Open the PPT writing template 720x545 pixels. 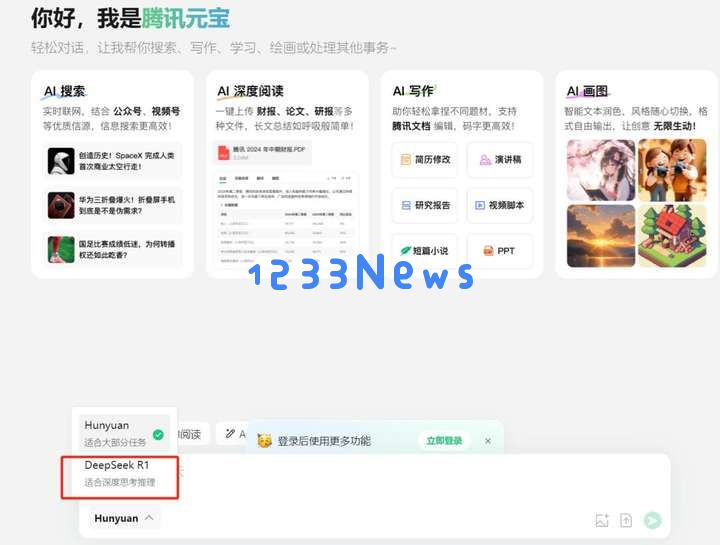click(500, 251)
